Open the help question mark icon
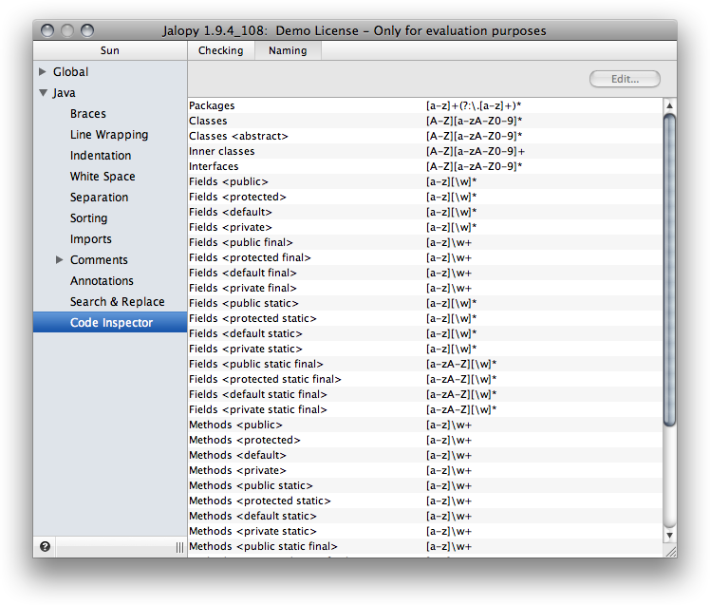This screenshot has height=605, width=710. point(45,547)
